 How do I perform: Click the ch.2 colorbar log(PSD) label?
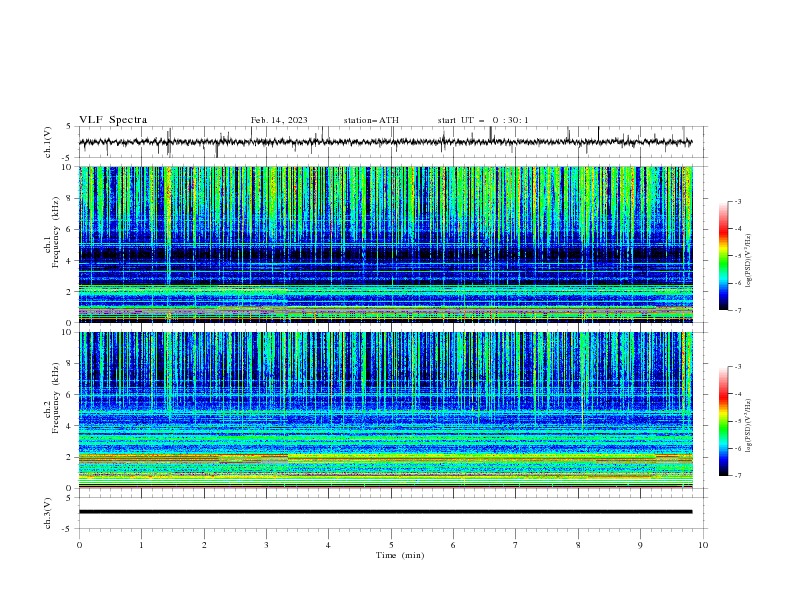click(748, 426)
